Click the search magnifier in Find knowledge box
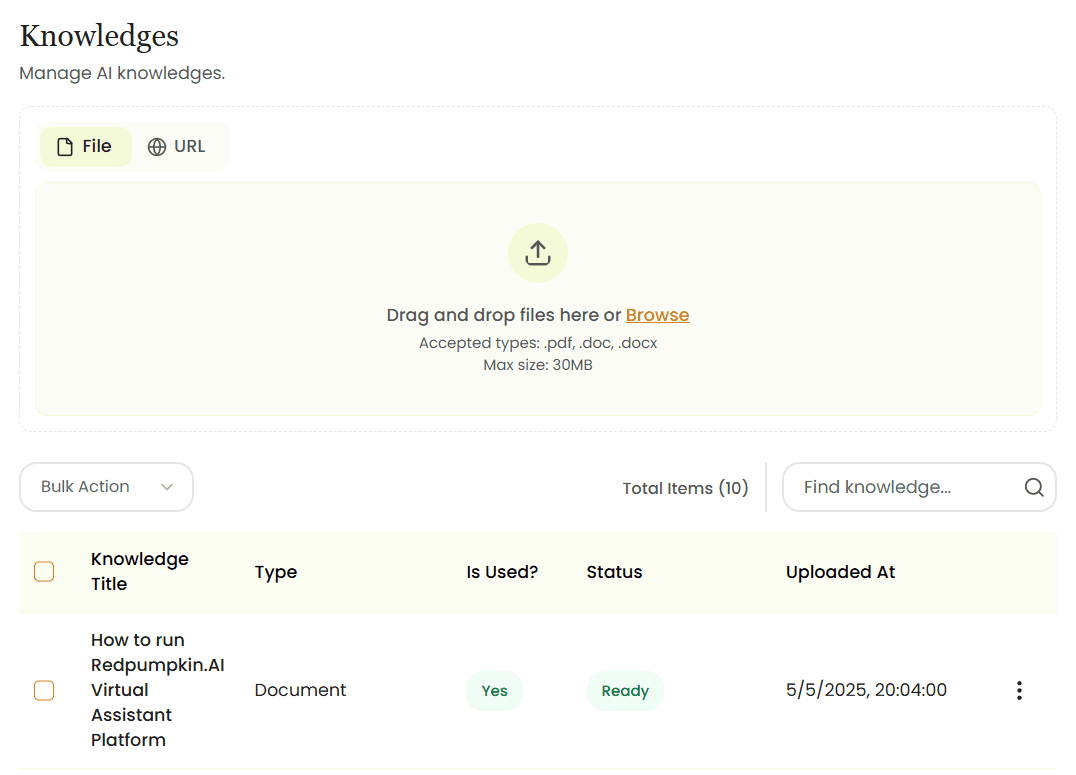 click(1033, 487)
